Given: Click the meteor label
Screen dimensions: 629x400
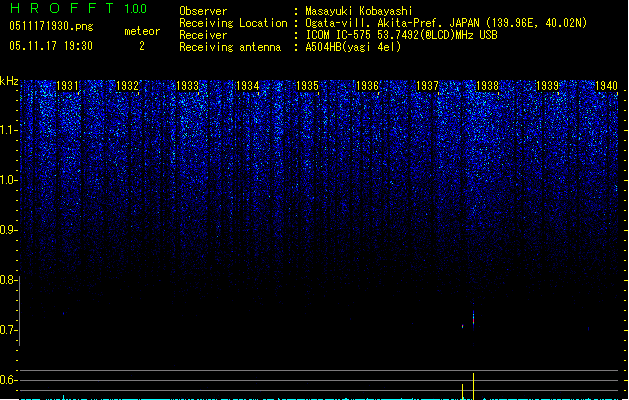Looking at the screenshot, I should [x=142, y=31].
